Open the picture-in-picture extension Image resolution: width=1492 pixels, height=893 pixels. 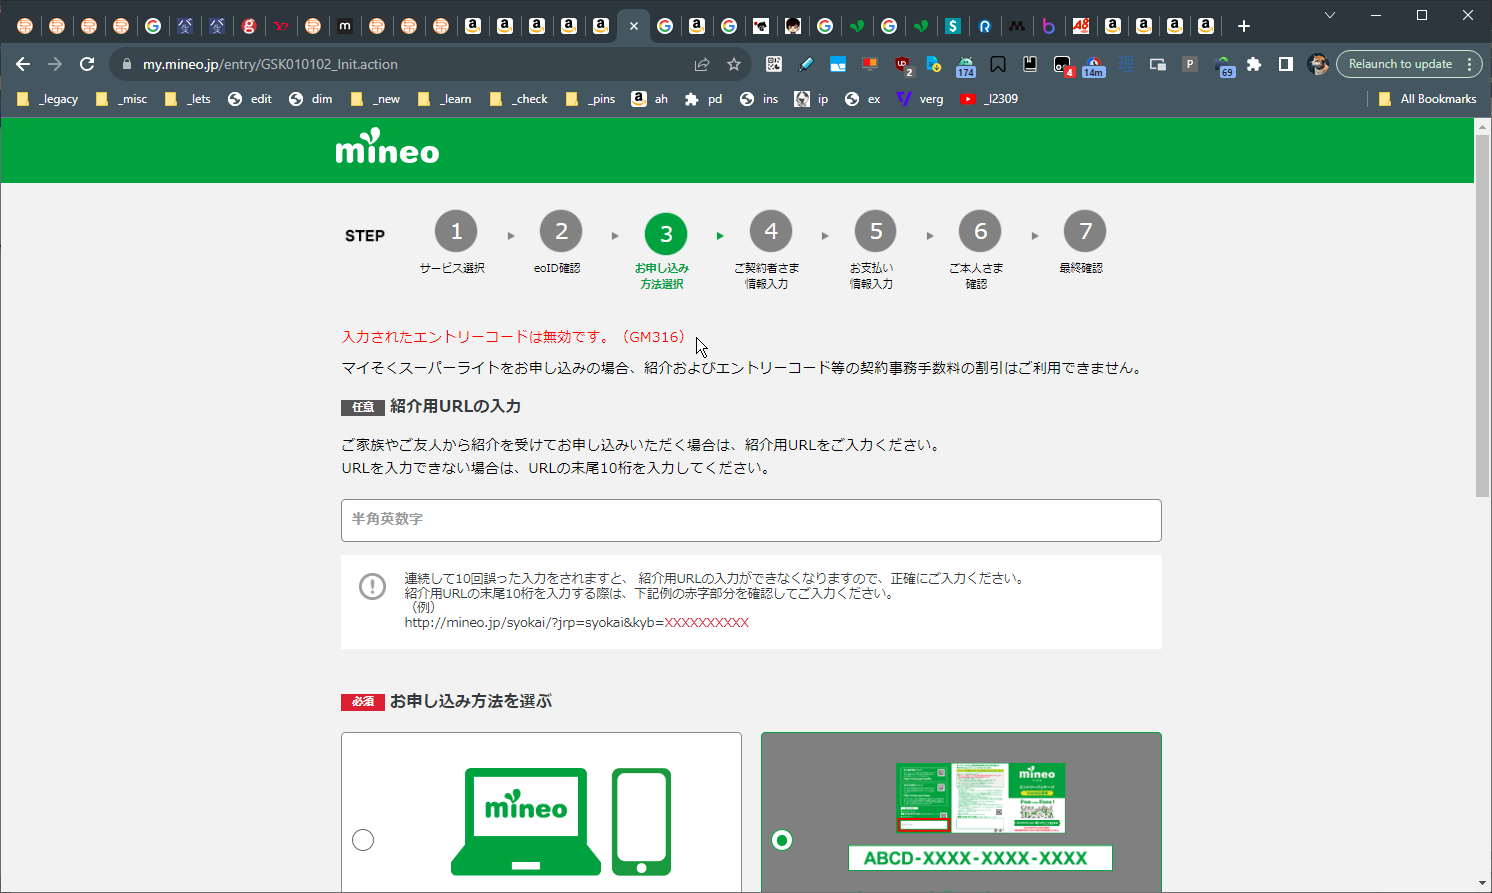pyautogui.click(x=1158, y=64)
